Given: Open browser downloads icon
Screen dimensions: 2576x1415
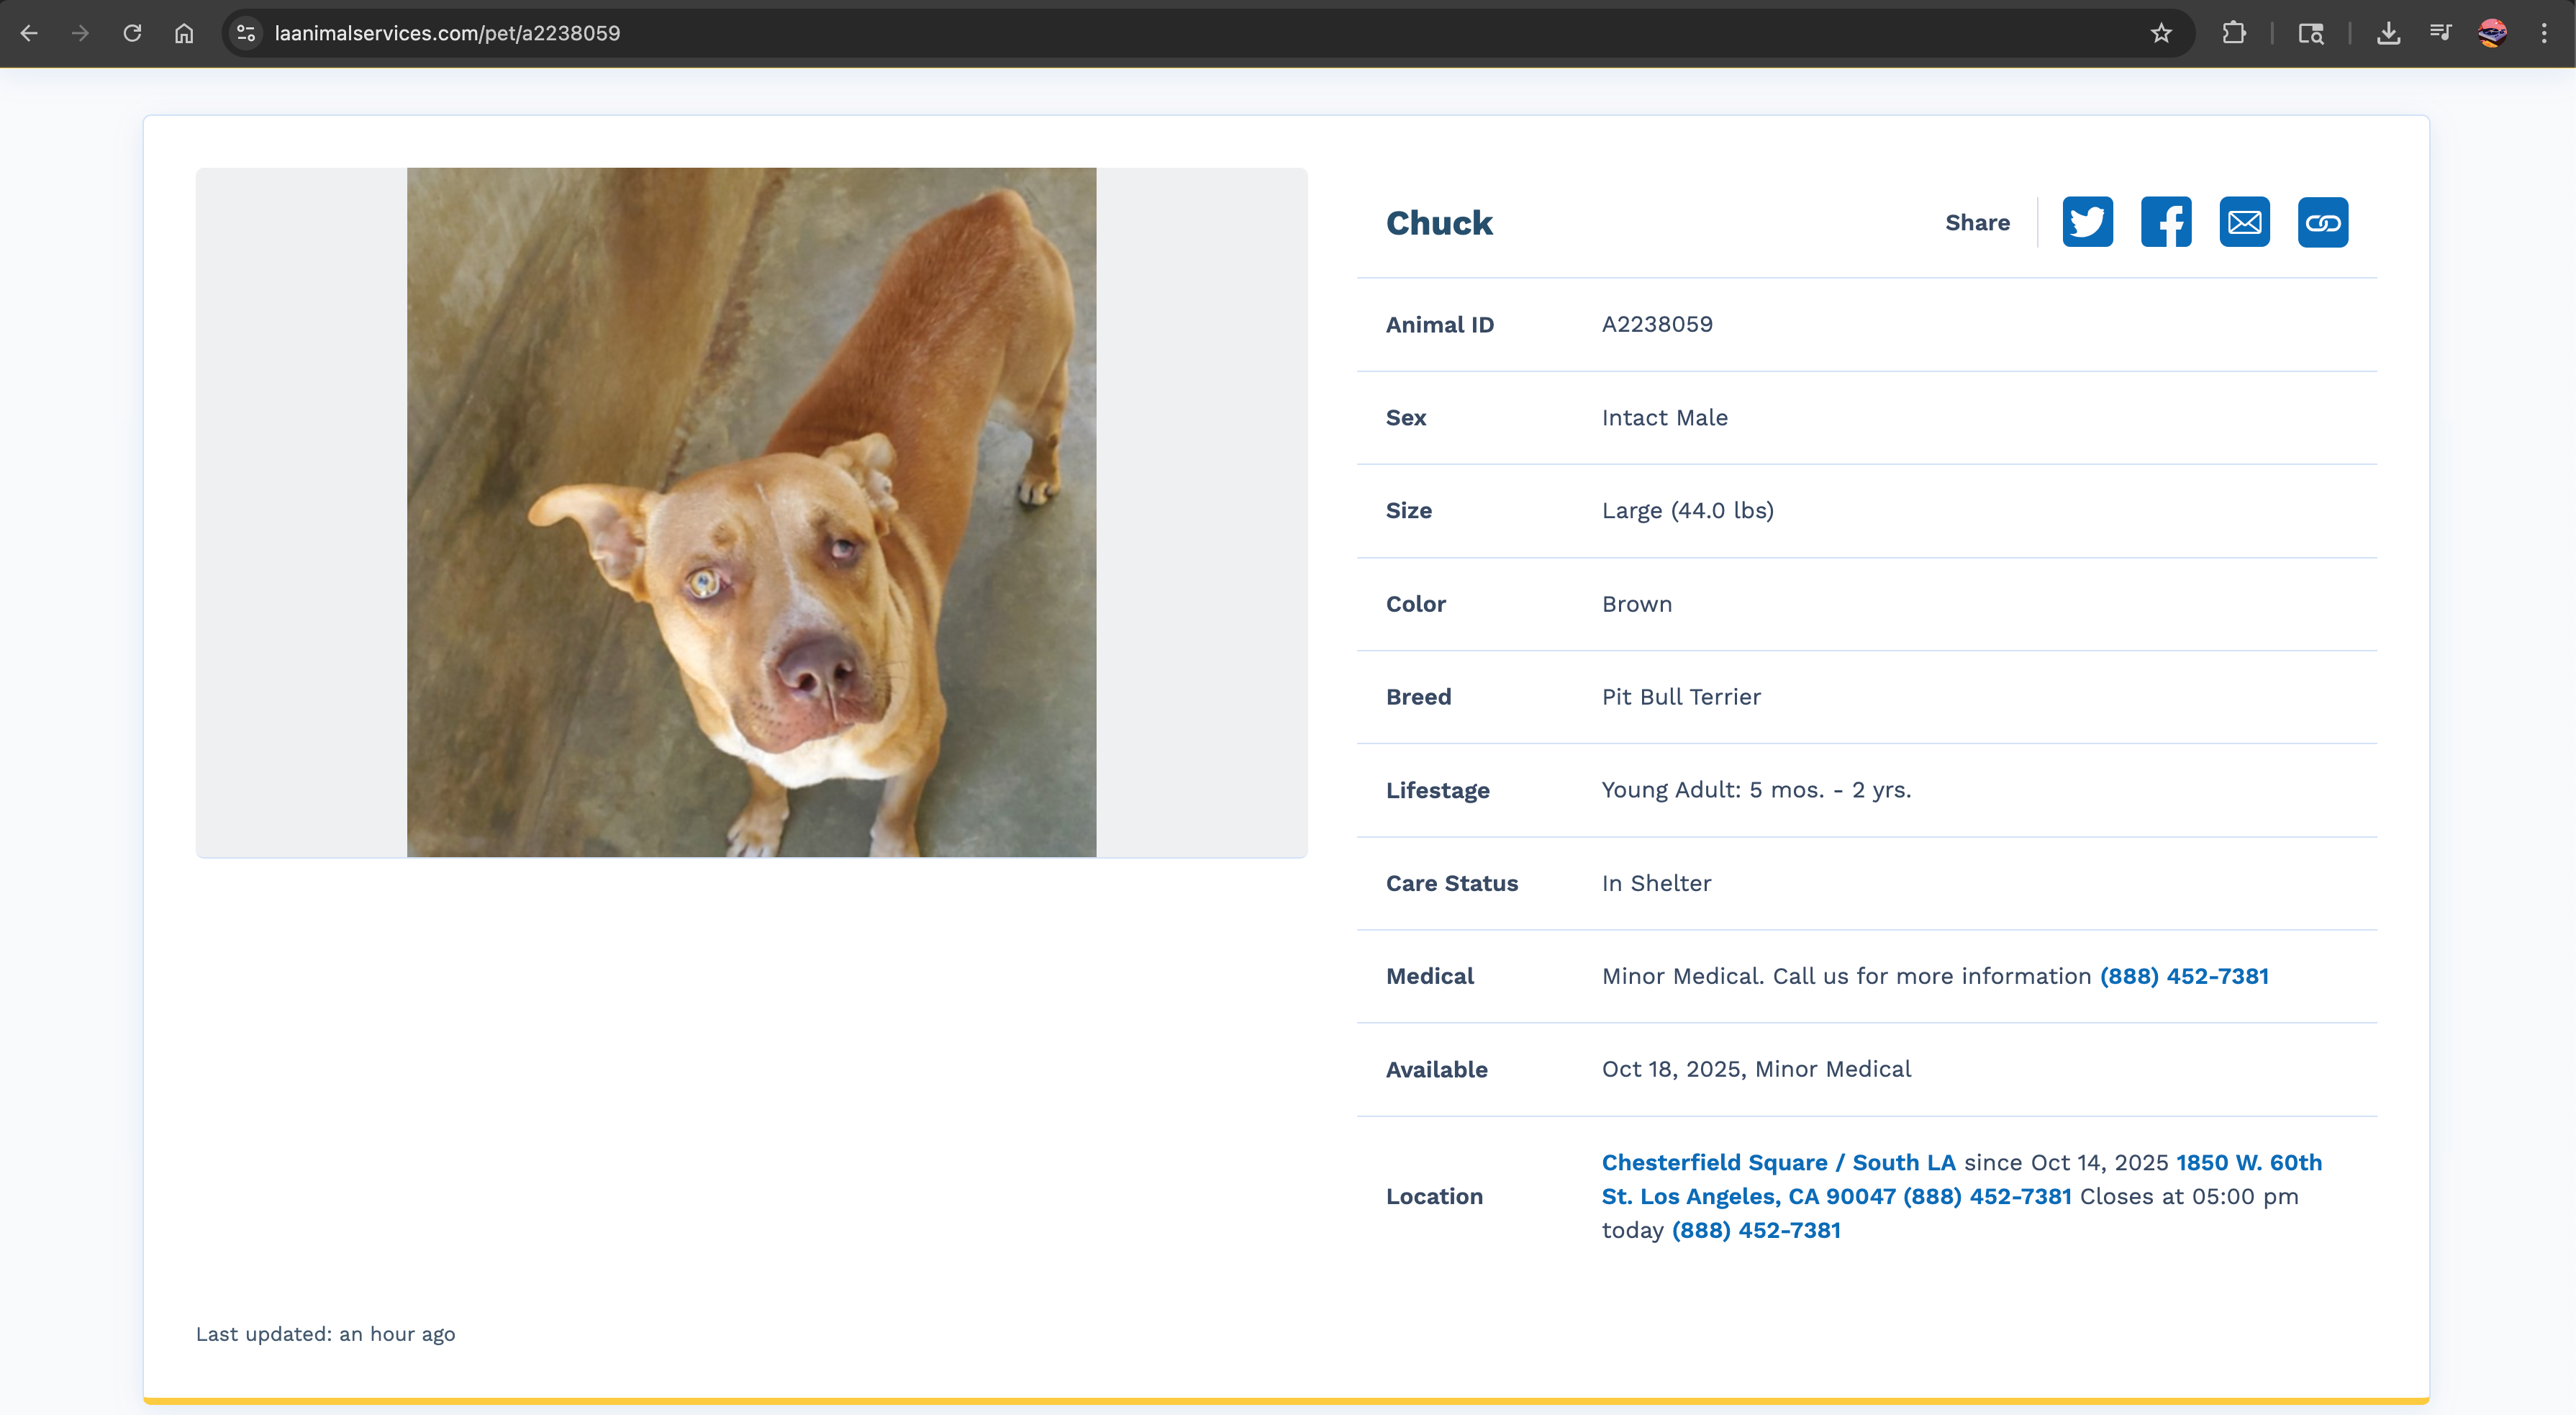Looking at the screenshot, I should click(2388, 33).
